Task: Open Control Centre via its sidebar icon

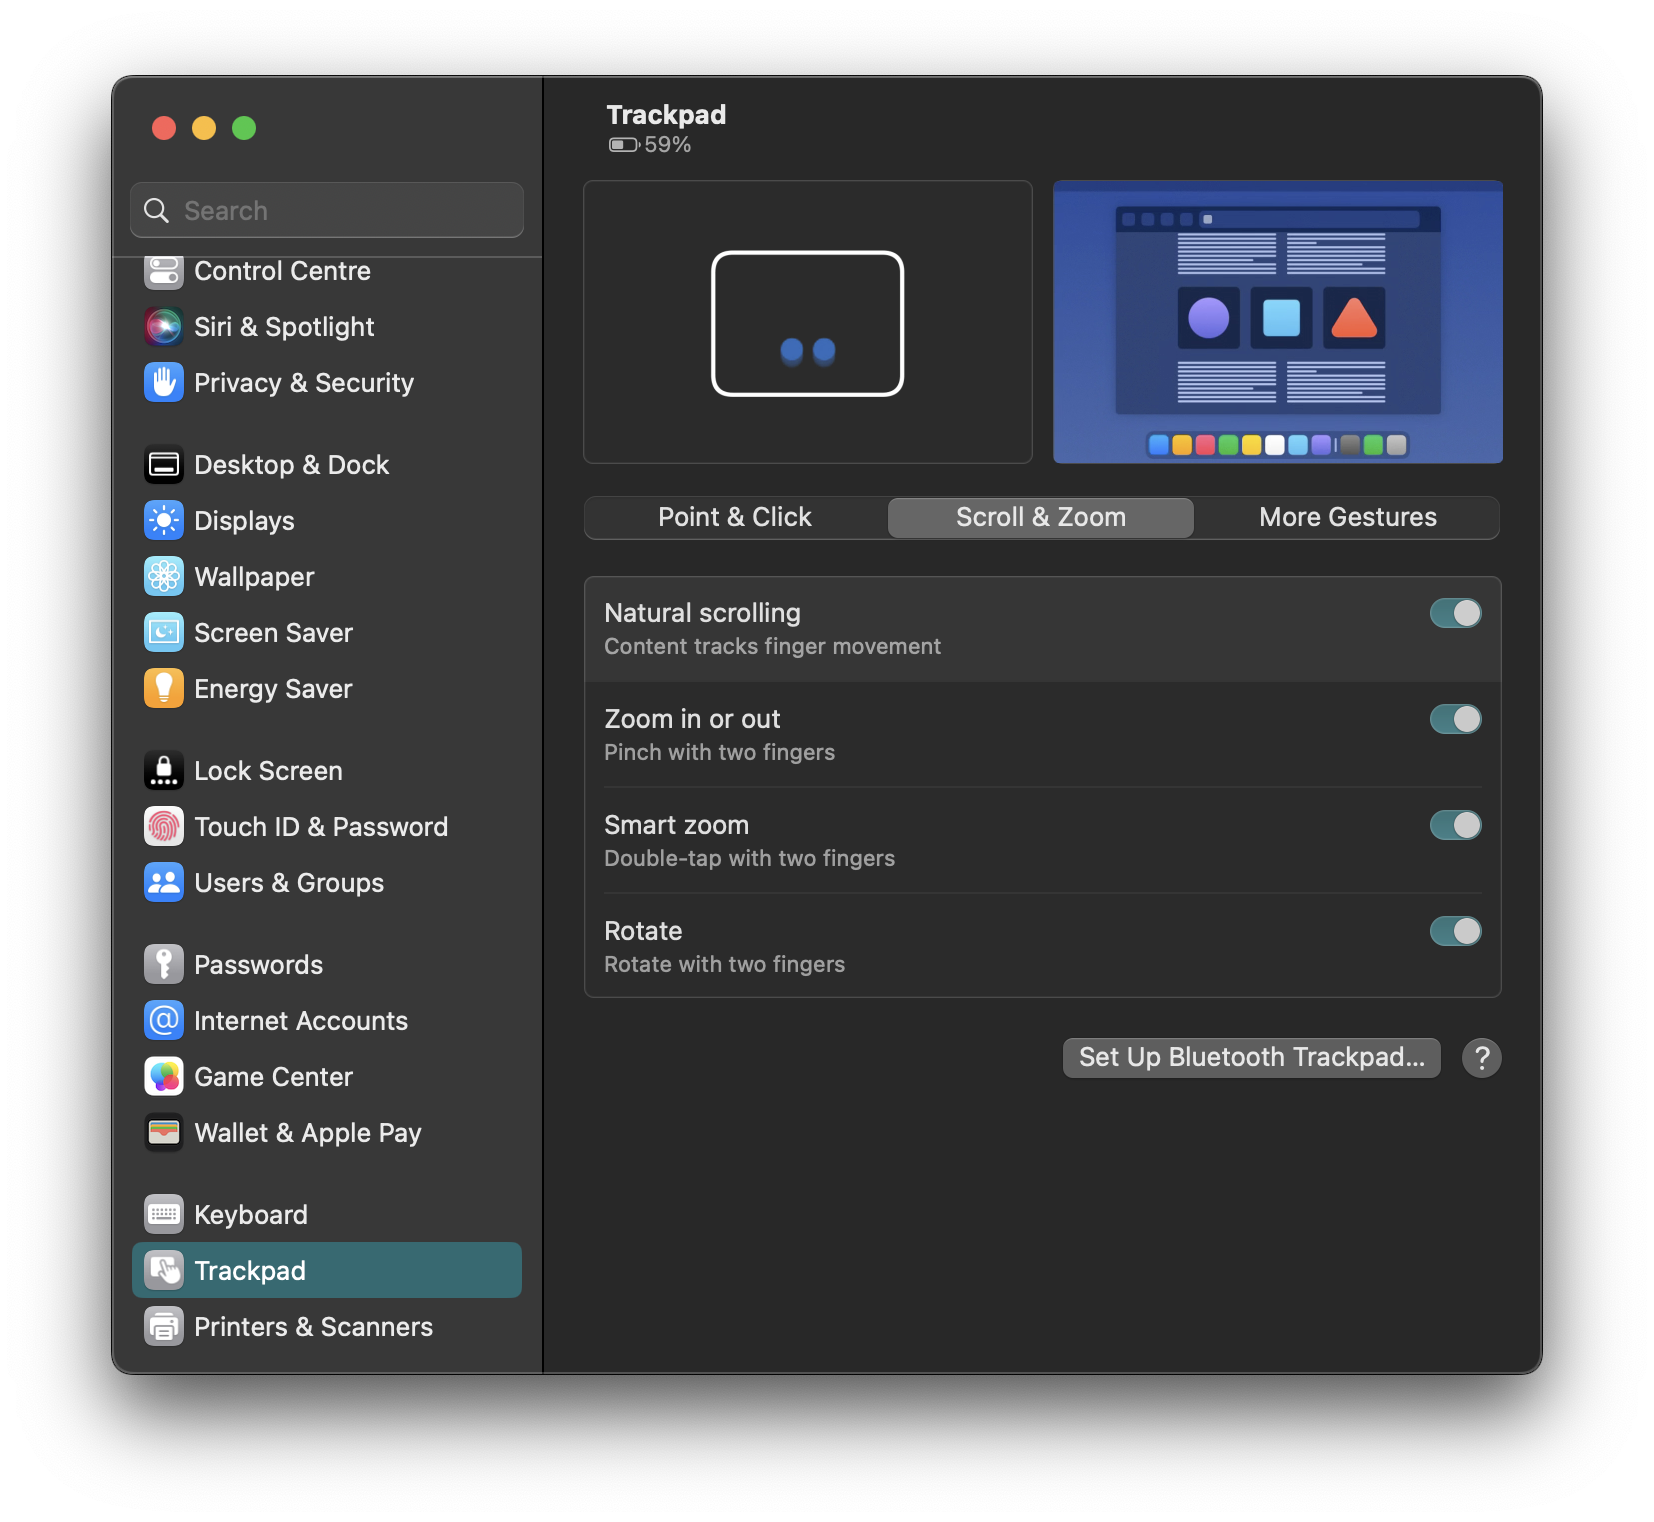Action: (x=164, y=271)
